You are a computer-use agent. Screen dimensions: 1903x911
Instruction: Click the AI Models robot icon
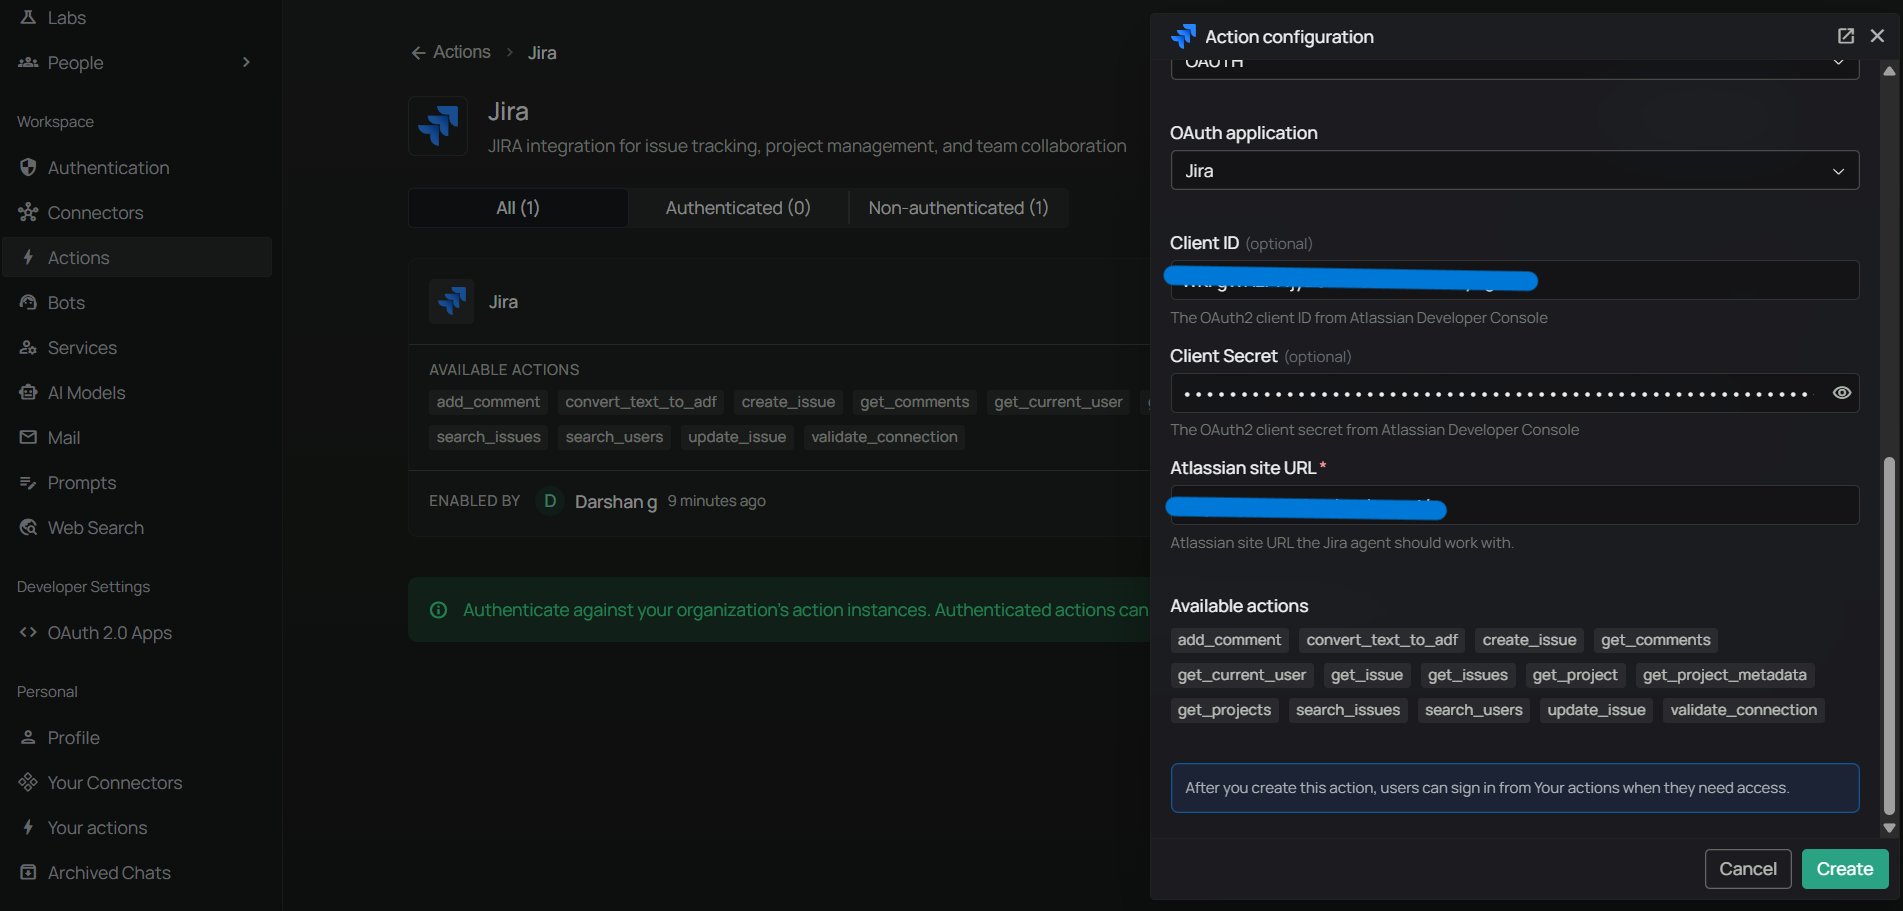(x=28, y=392)
